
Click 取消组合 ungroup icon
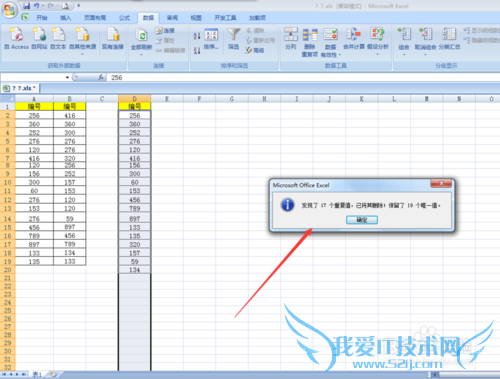coord(425,39)
